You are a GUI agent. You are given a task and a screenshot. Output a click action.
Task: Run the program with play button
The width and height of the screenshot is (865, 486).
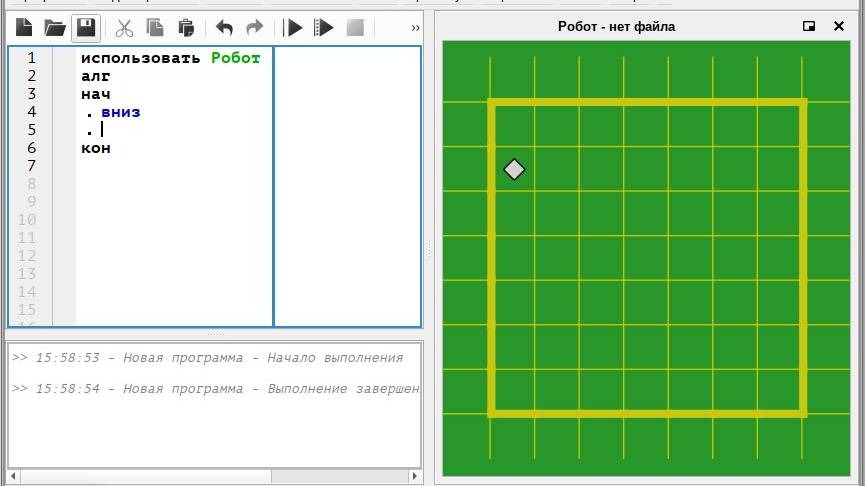[292, 28]
